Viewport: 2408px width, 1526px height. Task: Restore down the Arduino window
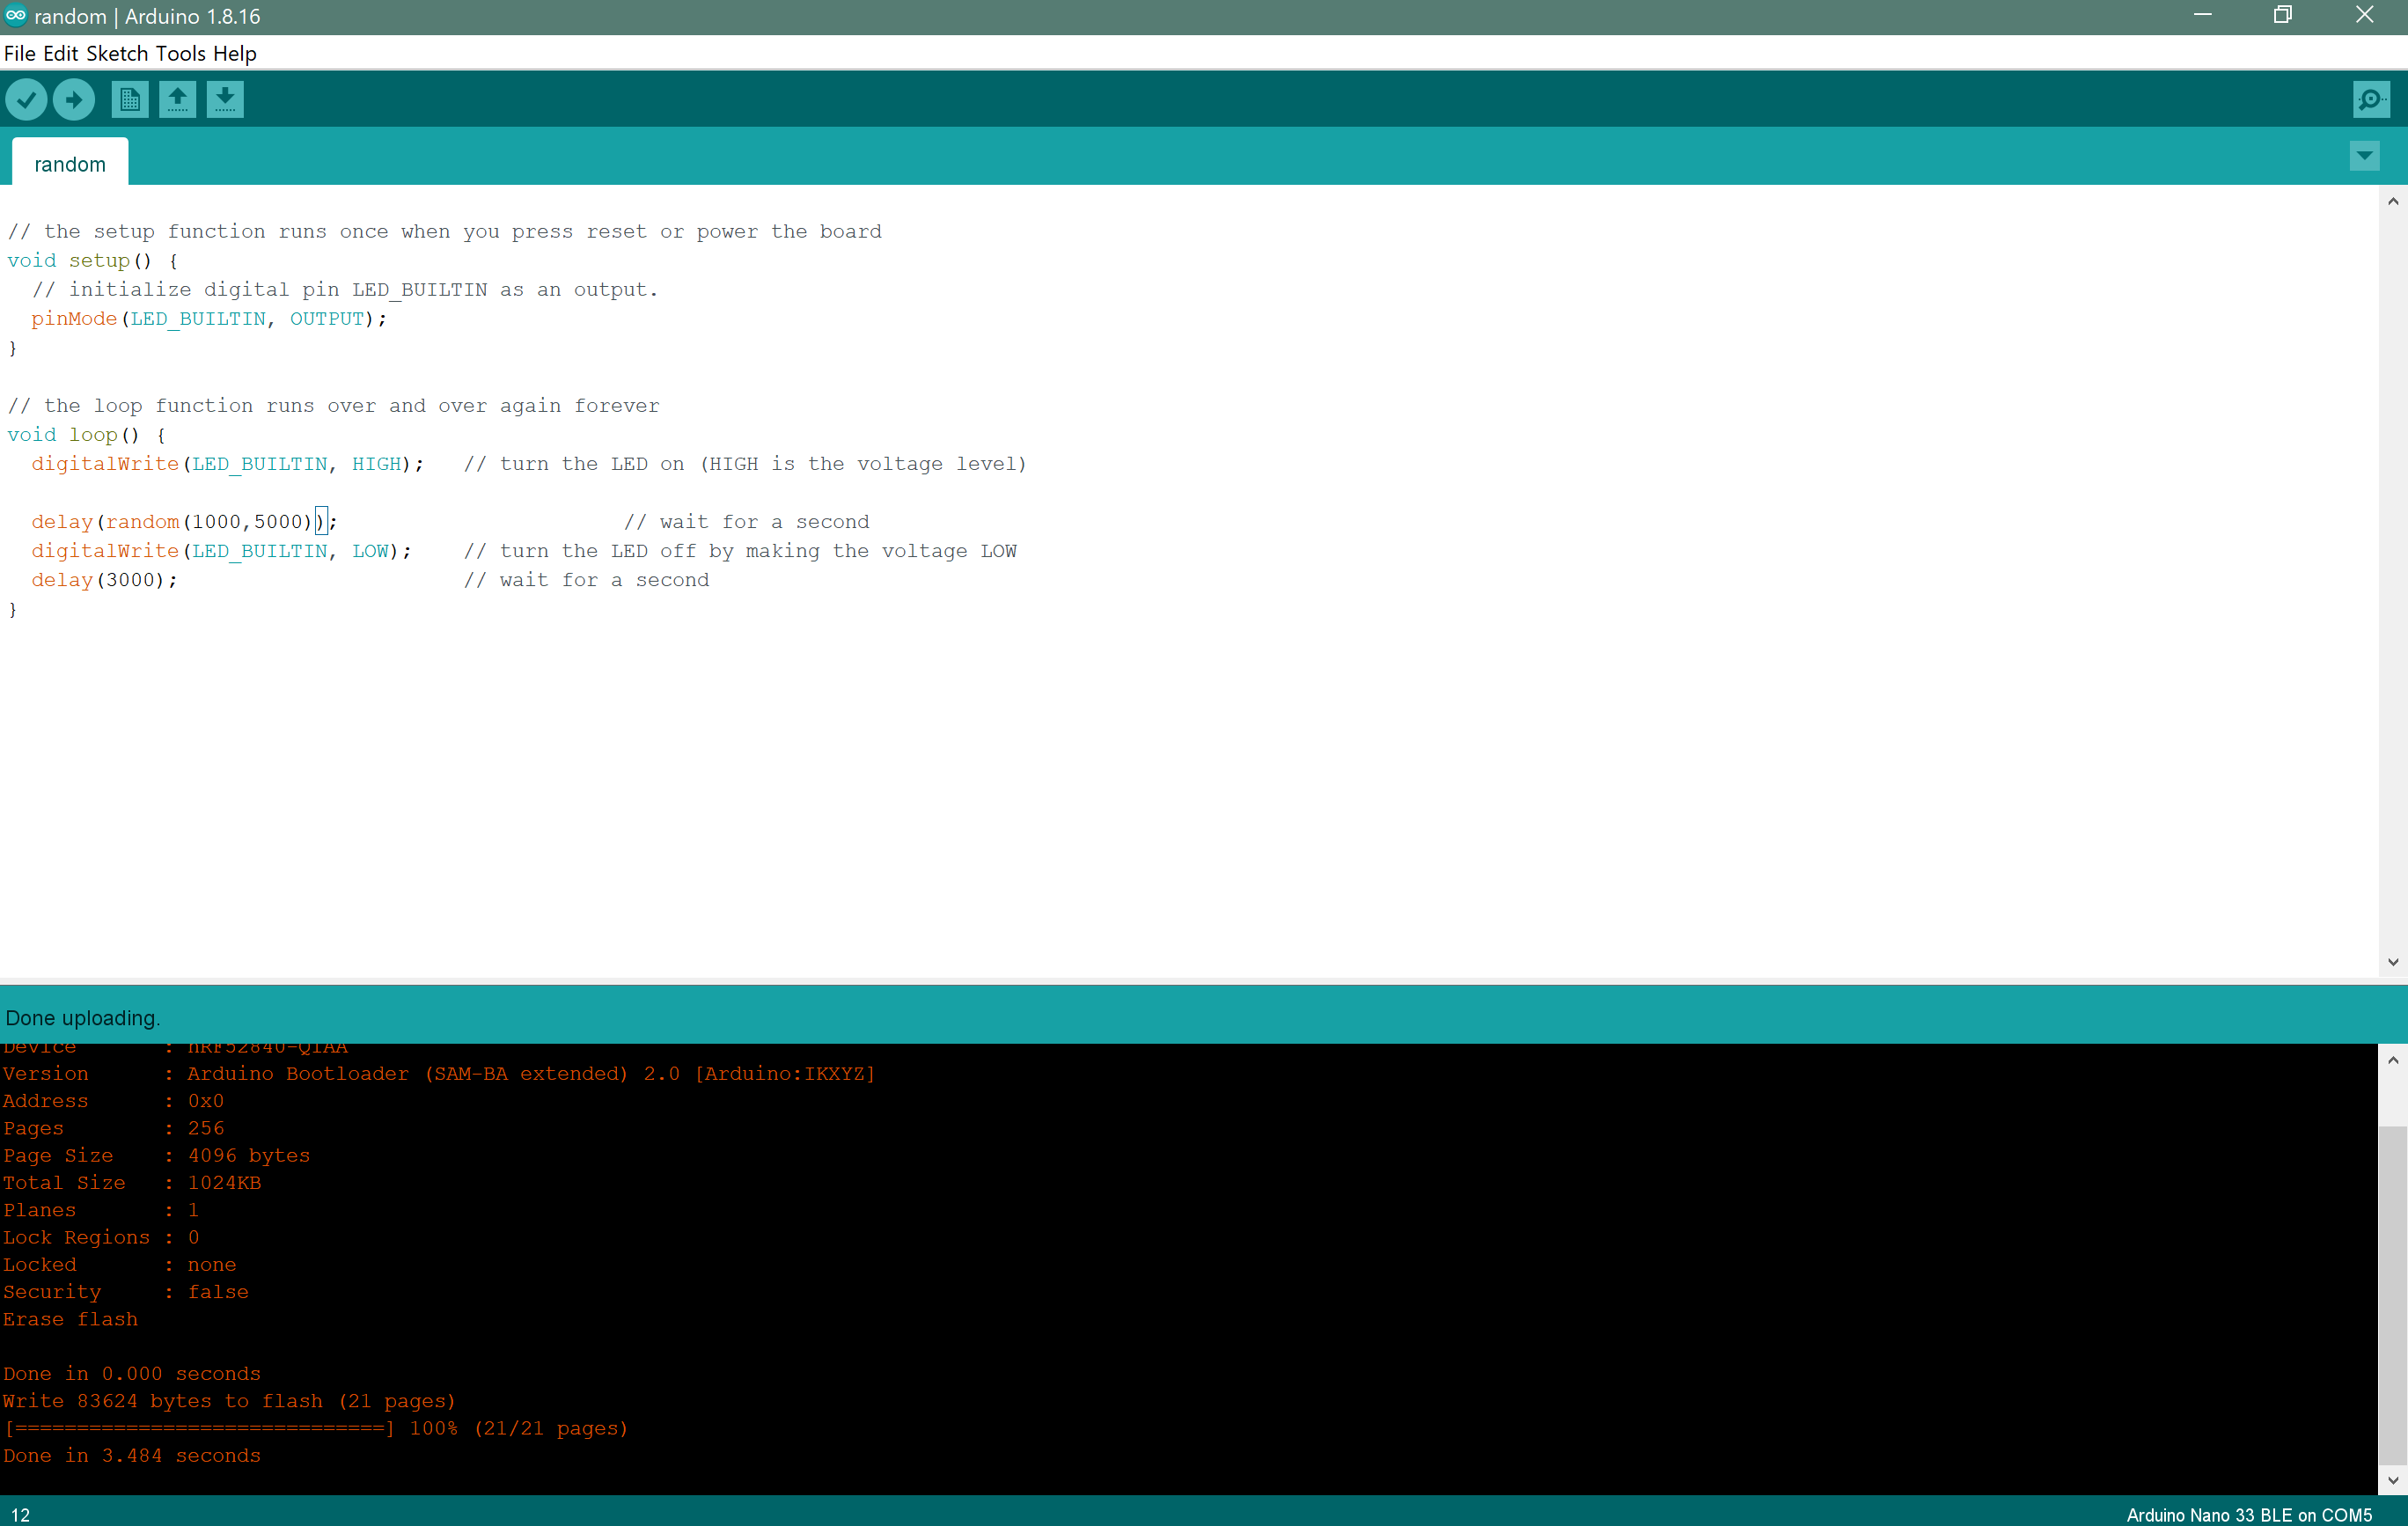pos(2283,16)
